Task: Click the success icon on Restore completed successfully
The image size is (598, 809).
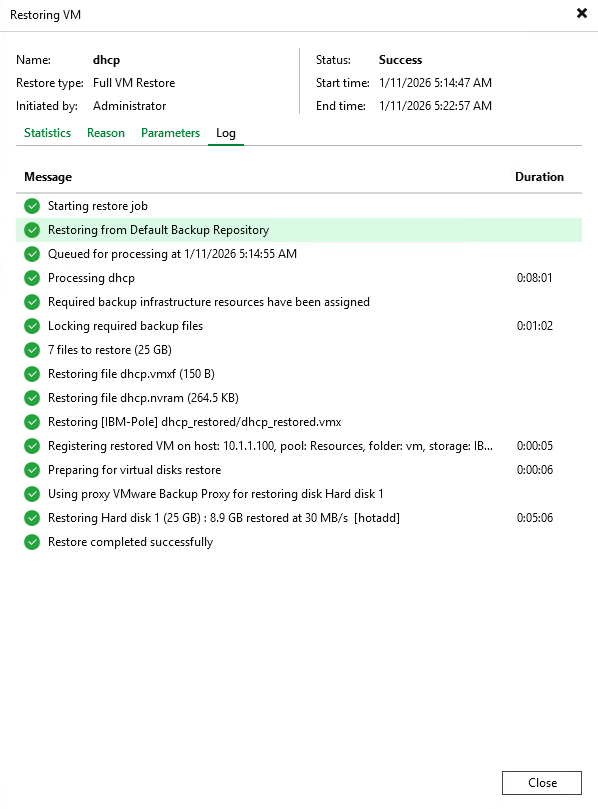Action: click(32, 542)
